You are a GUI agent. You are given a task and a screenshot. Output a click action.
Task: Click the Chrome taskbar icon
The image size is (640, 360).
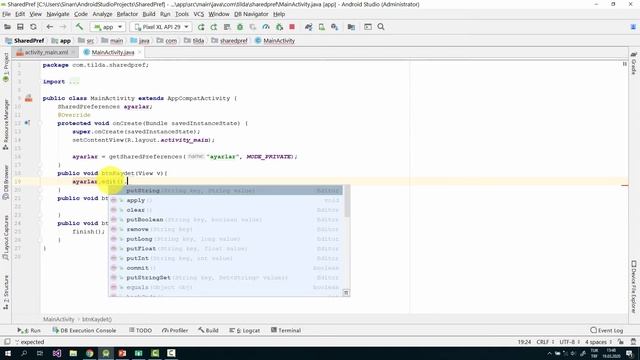[x=90, y=353]
